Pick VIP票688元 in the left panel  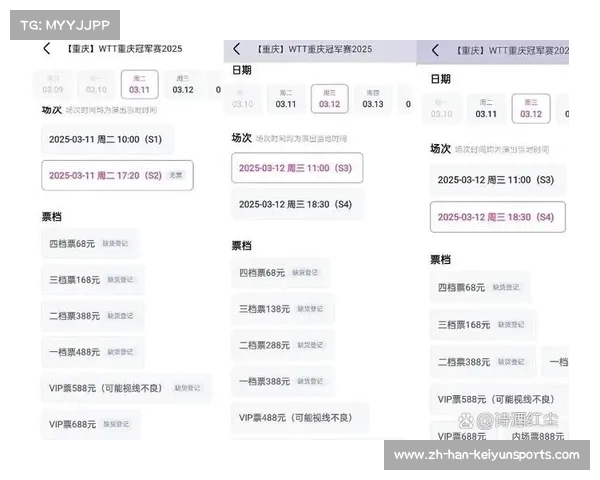pyautogui.click(x=91, y=424)
